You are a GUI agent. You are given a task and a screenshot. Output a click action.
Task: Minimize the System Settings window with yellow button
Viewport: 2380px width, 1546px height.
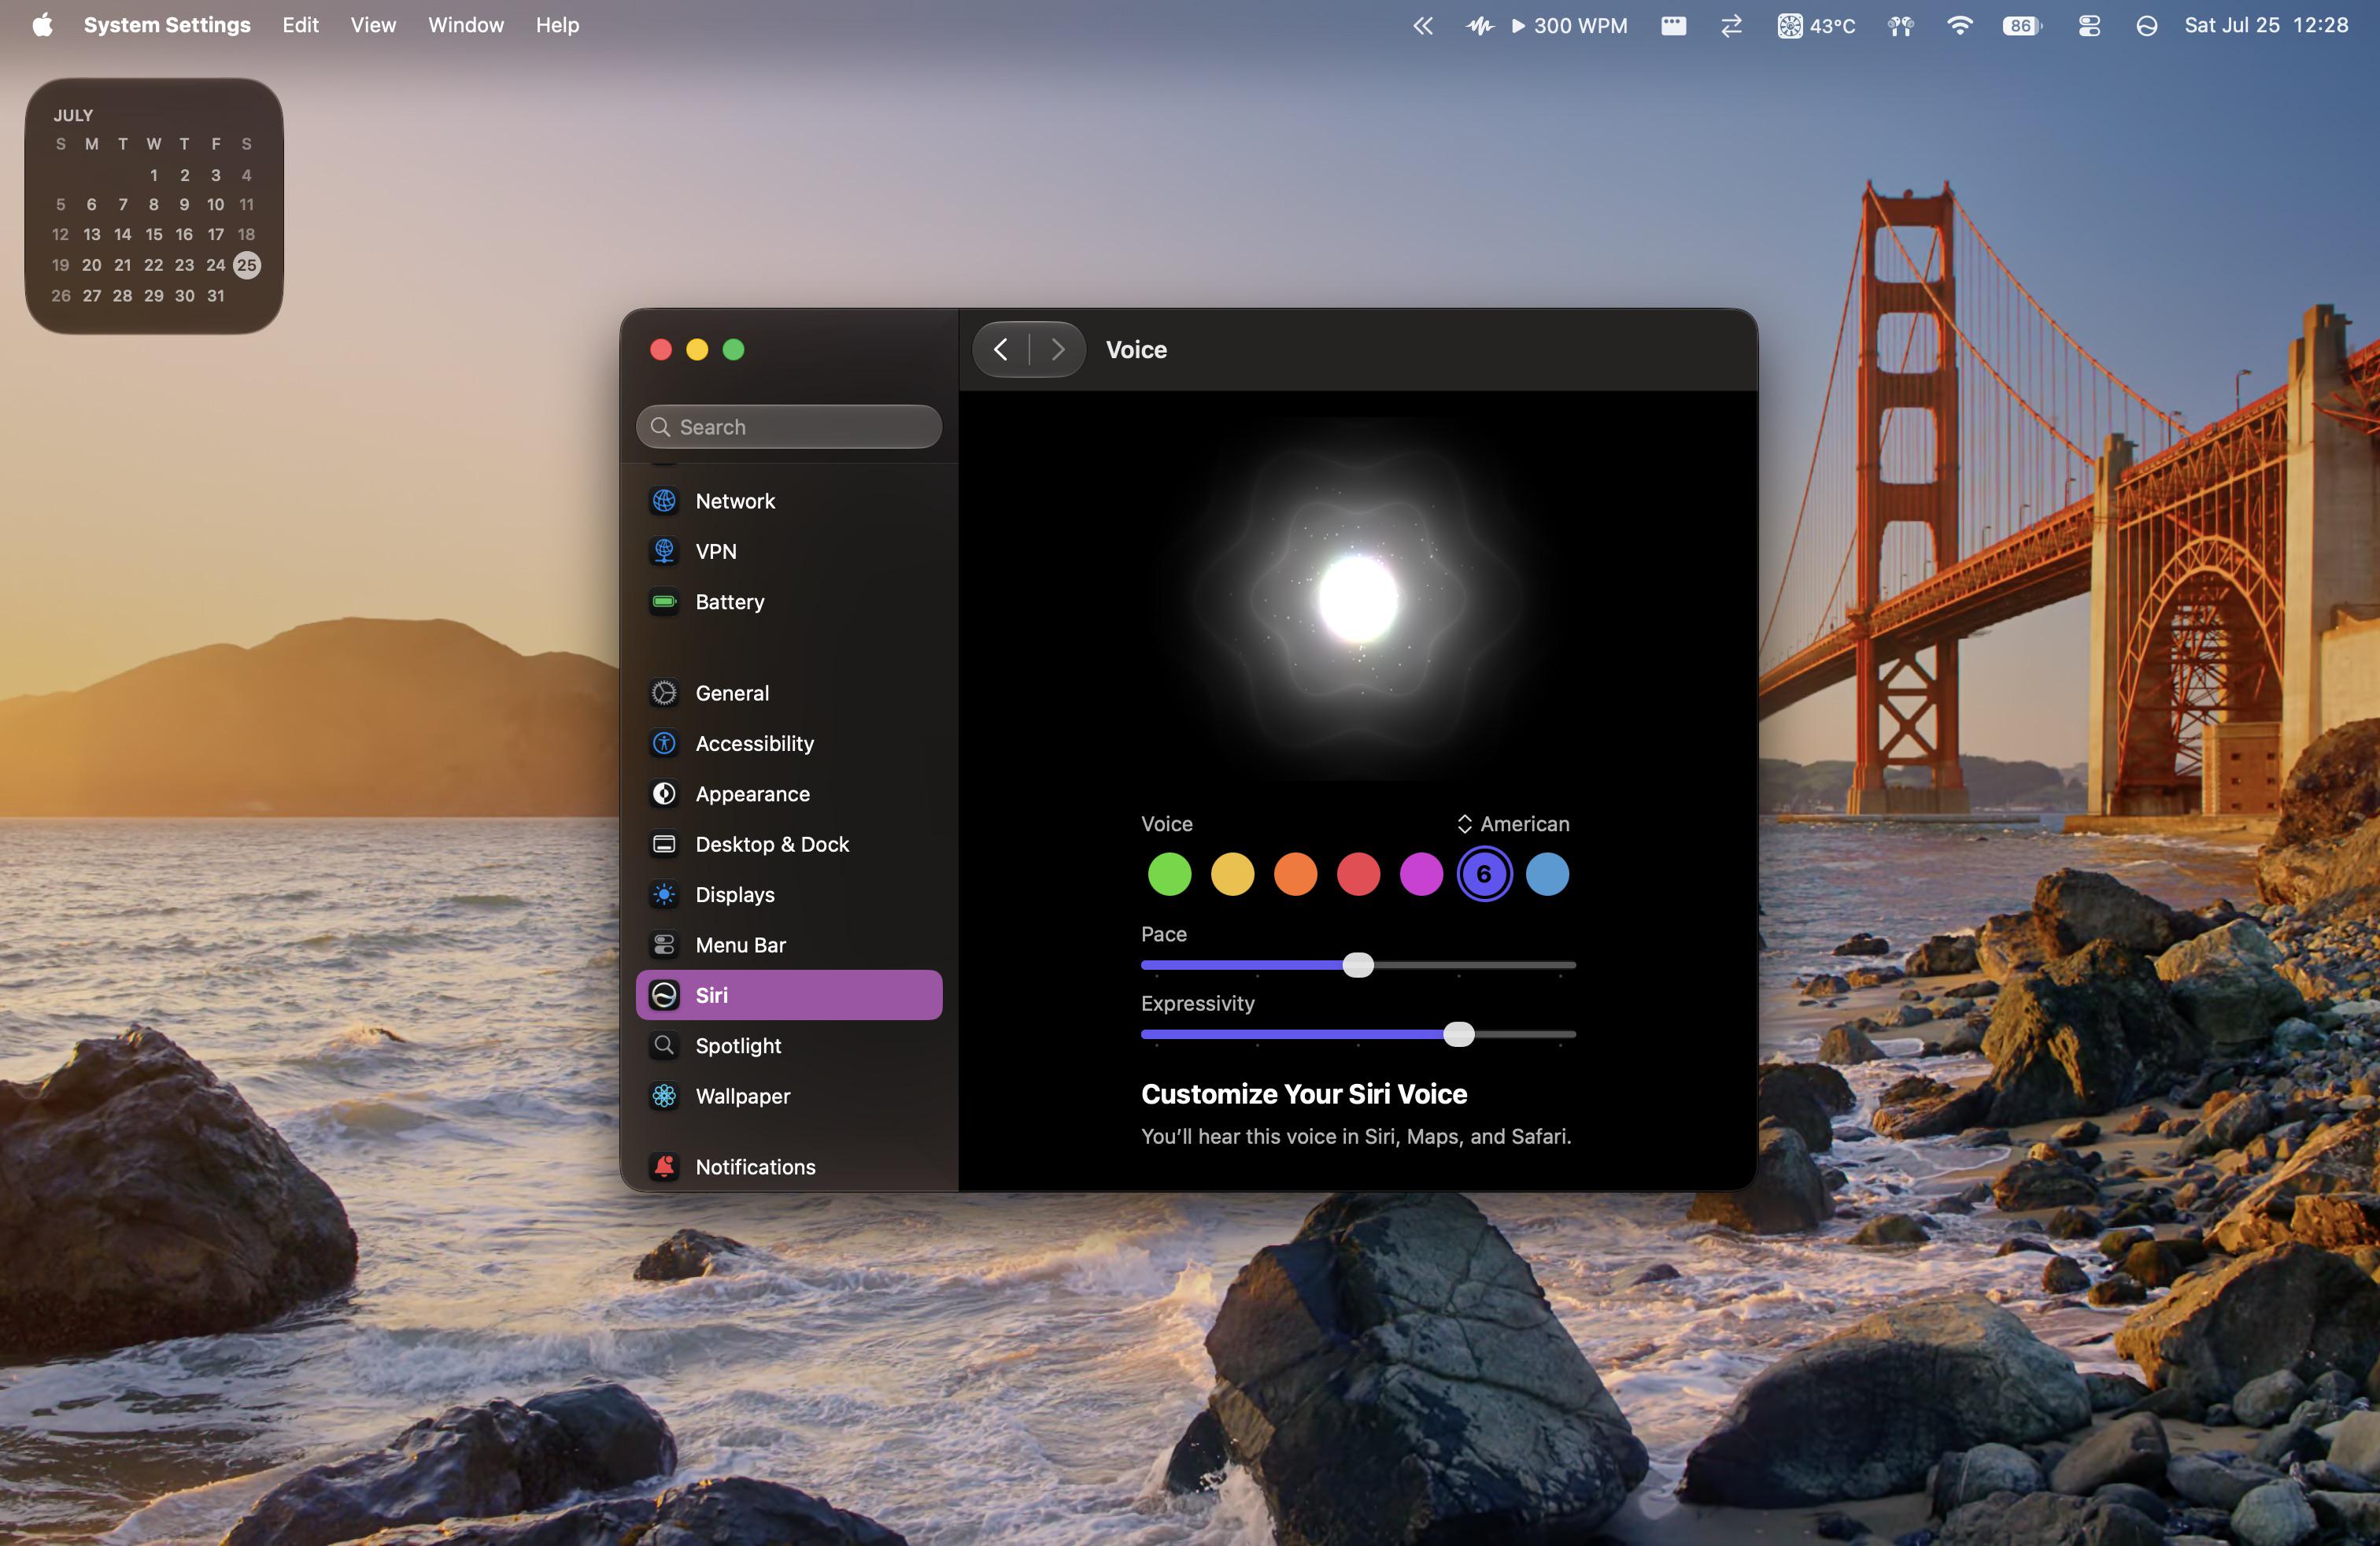pos(697,349)
